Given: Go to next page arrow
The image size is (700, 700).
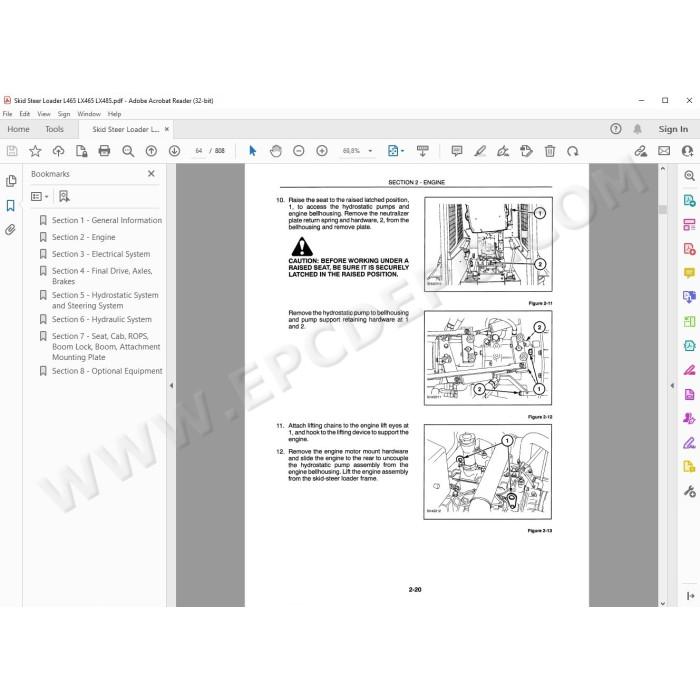Looking at the screenshot, I should tap(175, 151).
